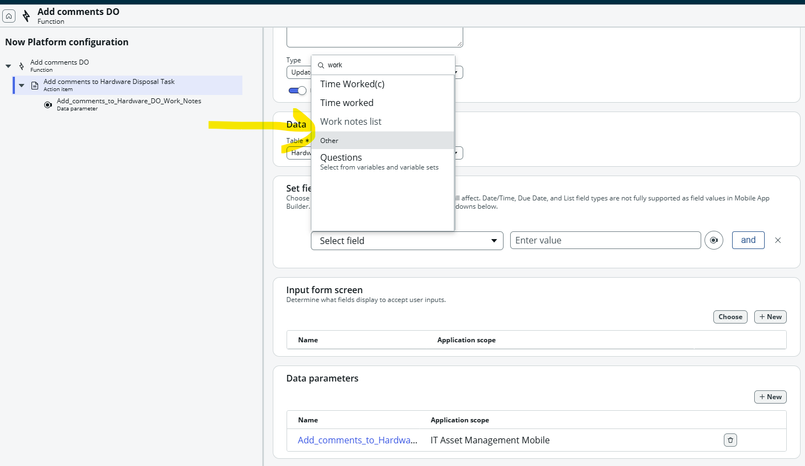Remove the set field row with X
Viewport: 805px width, 466px height.
pos(778,240)
